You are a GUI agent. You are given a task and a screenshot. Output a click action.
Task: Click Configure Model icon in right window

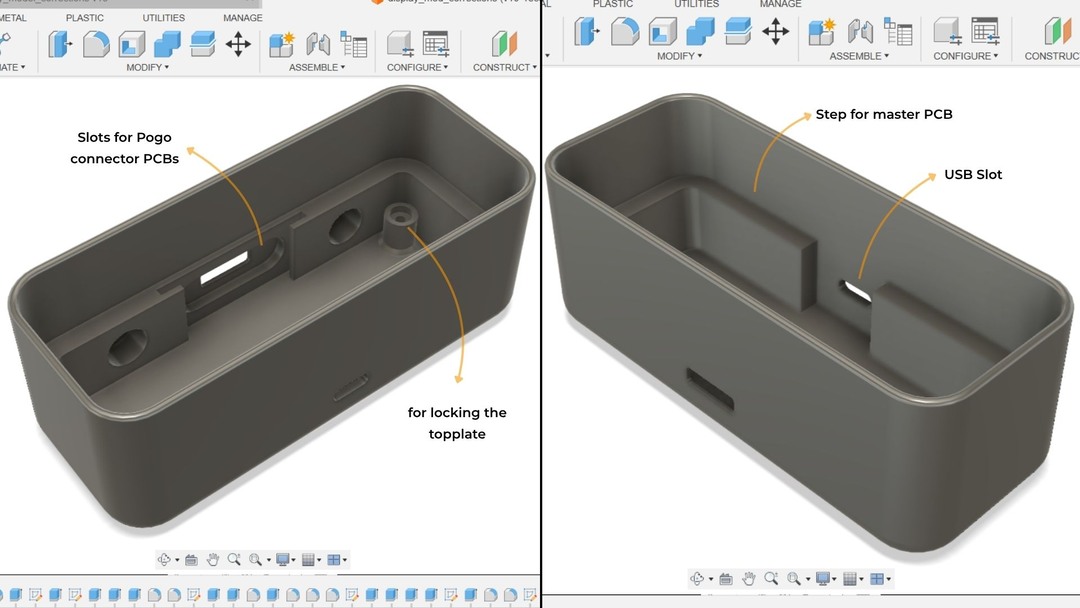pos(946,32)
